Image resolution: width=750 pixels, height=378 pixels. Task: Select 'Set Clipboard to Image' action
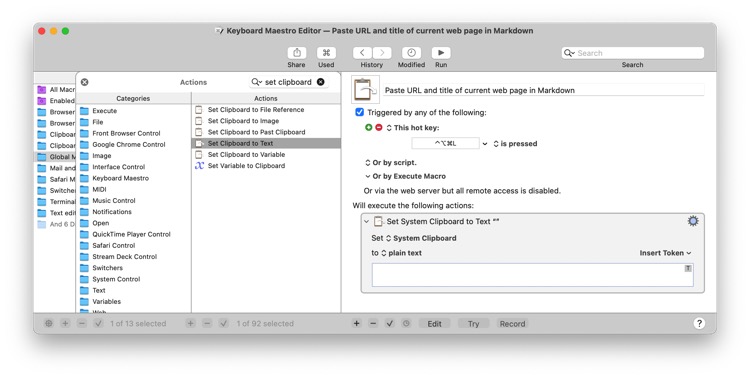click(266, 121)
